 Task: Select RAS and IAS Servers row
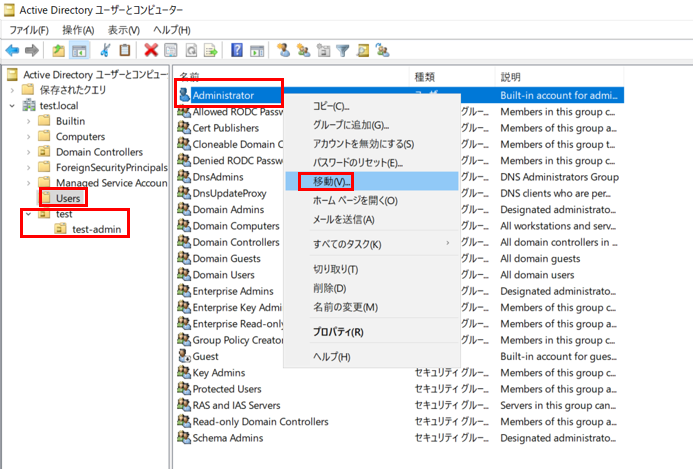point(236,405)
